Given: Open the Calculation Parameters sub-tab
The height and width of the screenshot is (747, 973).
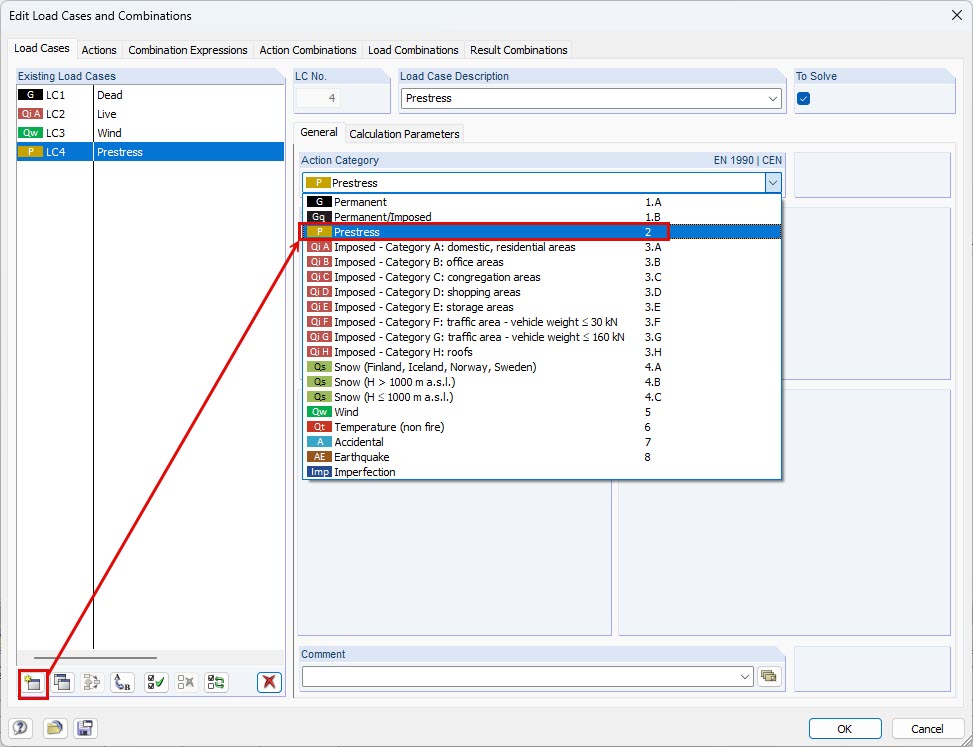Looking at the screenshot, I should pyautogui.click(x=404, y=134).
